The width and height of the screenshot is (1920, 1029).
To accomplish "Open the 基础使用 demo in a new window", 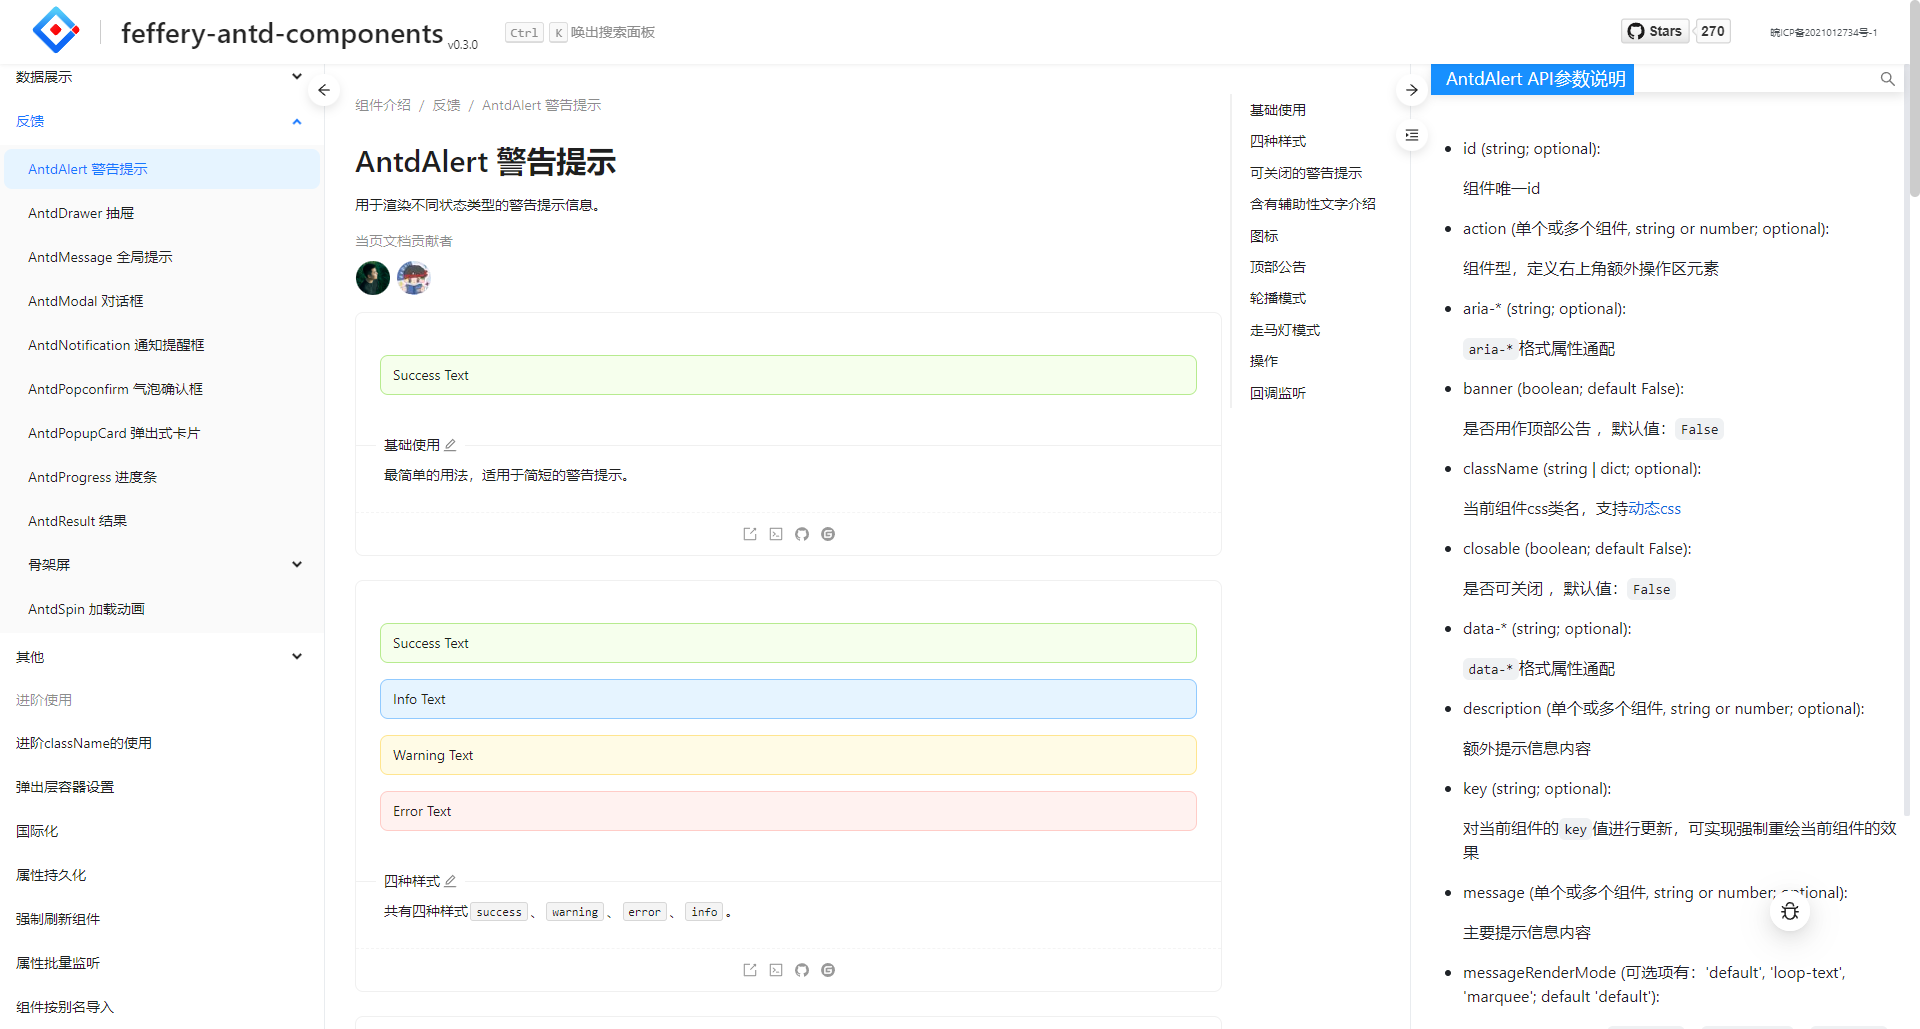I will tap(750, 534).
